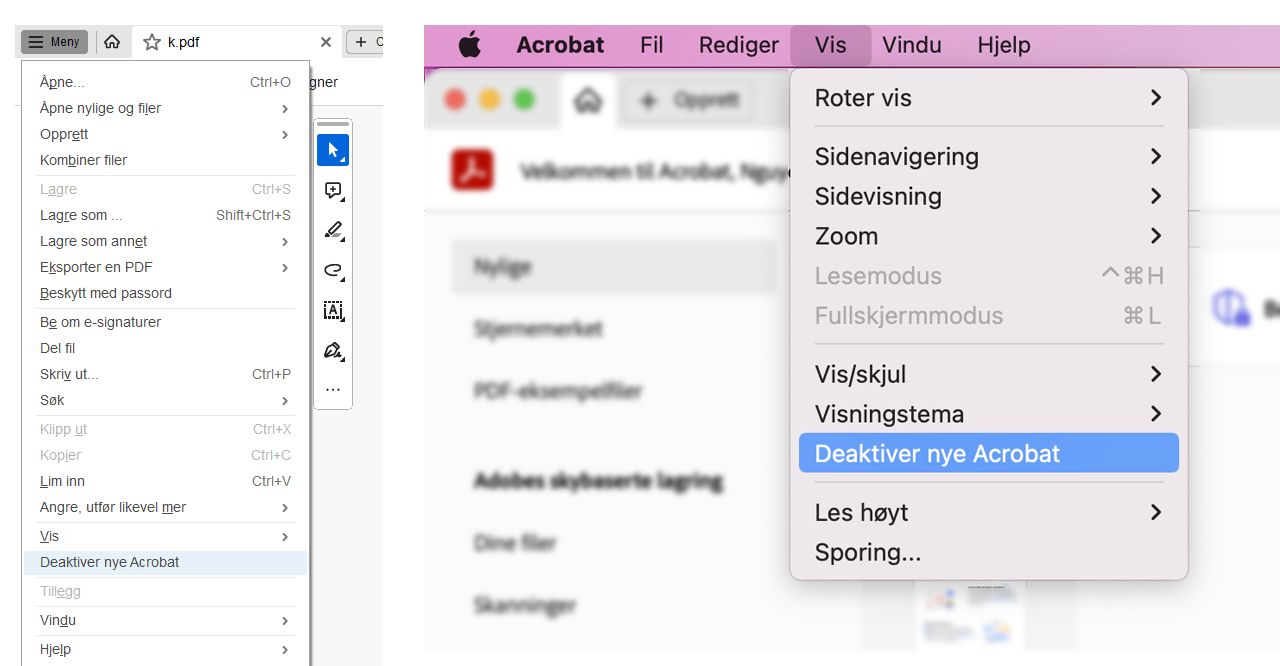Screen dimensions: 1280x666
Task: Click the Opprett button in the toolbar
Action: pos(688,100)
